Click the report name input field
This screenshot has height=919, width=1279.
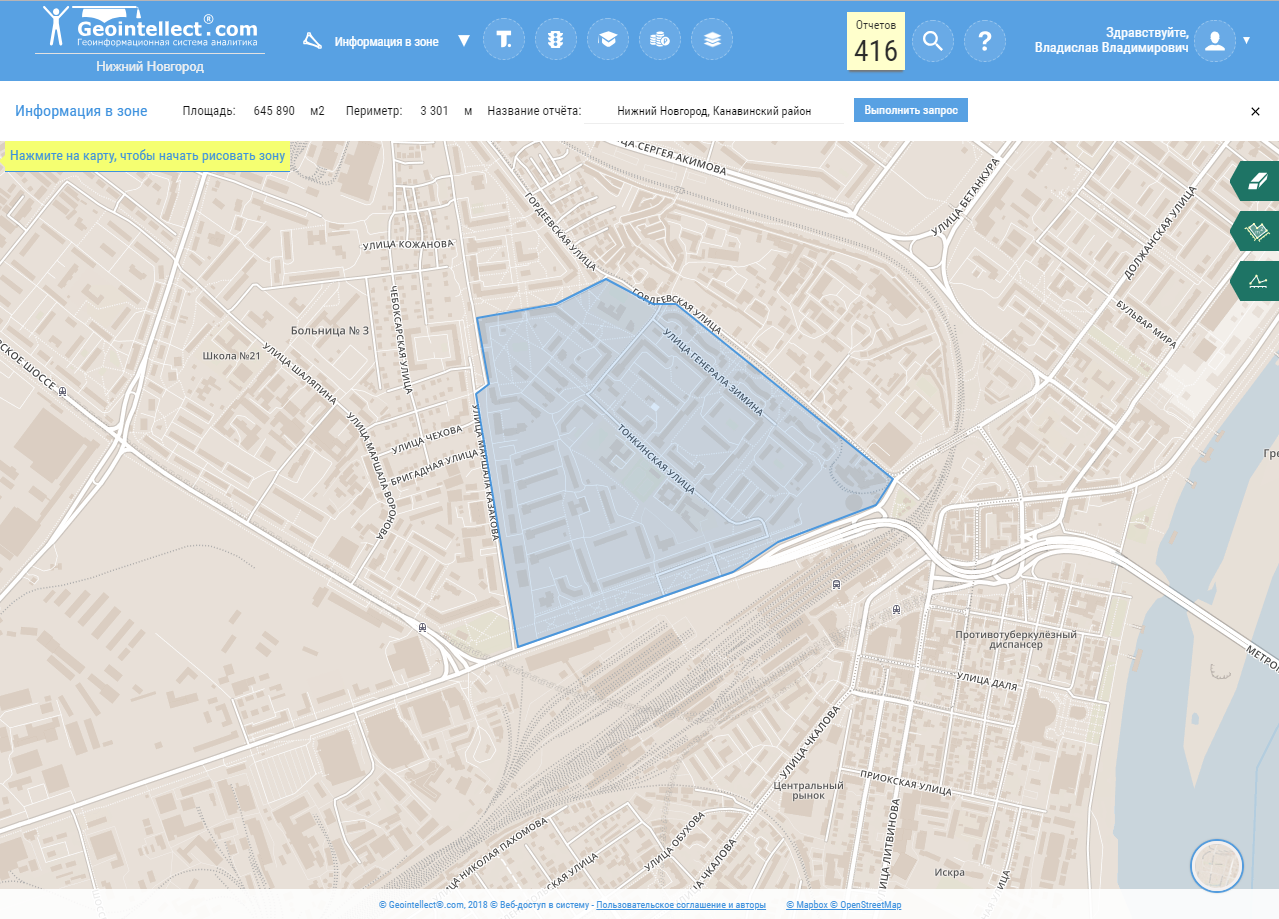click(714, 111)
